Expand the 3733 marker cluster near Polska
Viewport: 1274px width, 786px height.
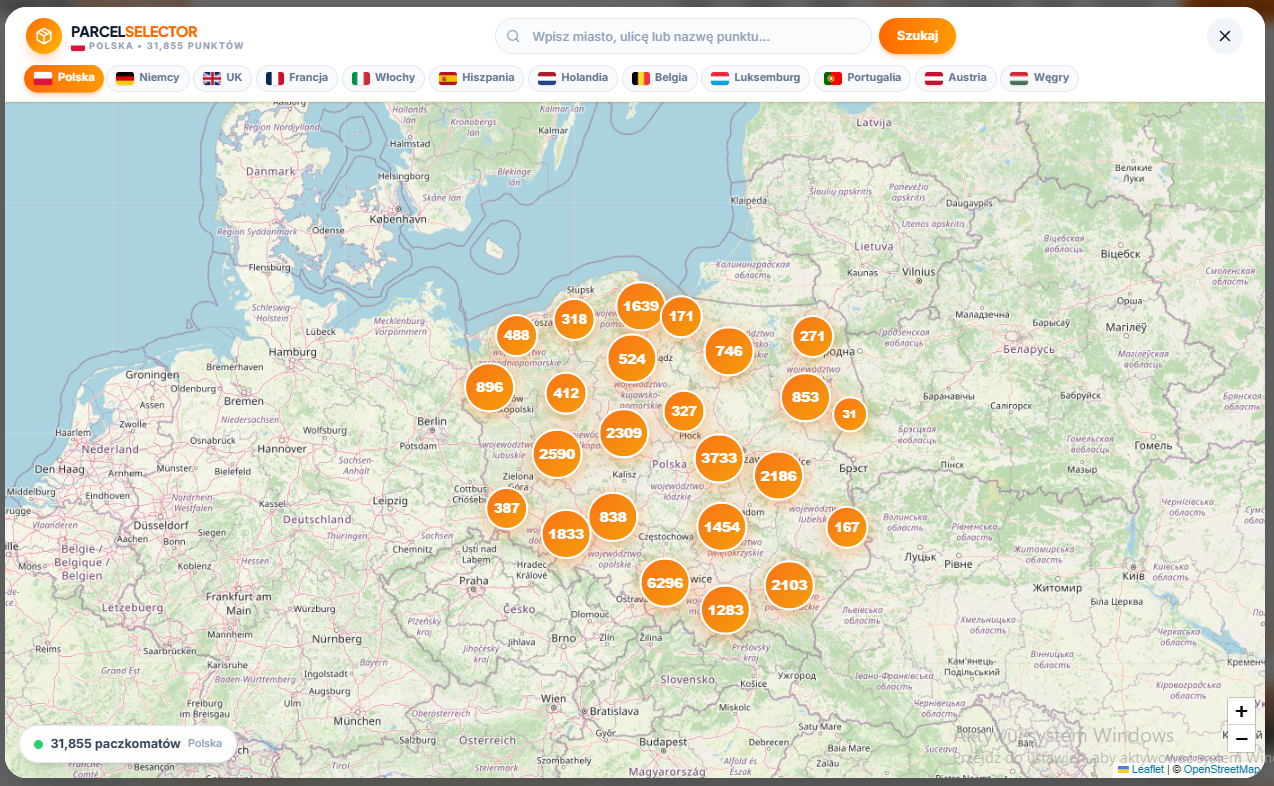[x=719, y=459]
